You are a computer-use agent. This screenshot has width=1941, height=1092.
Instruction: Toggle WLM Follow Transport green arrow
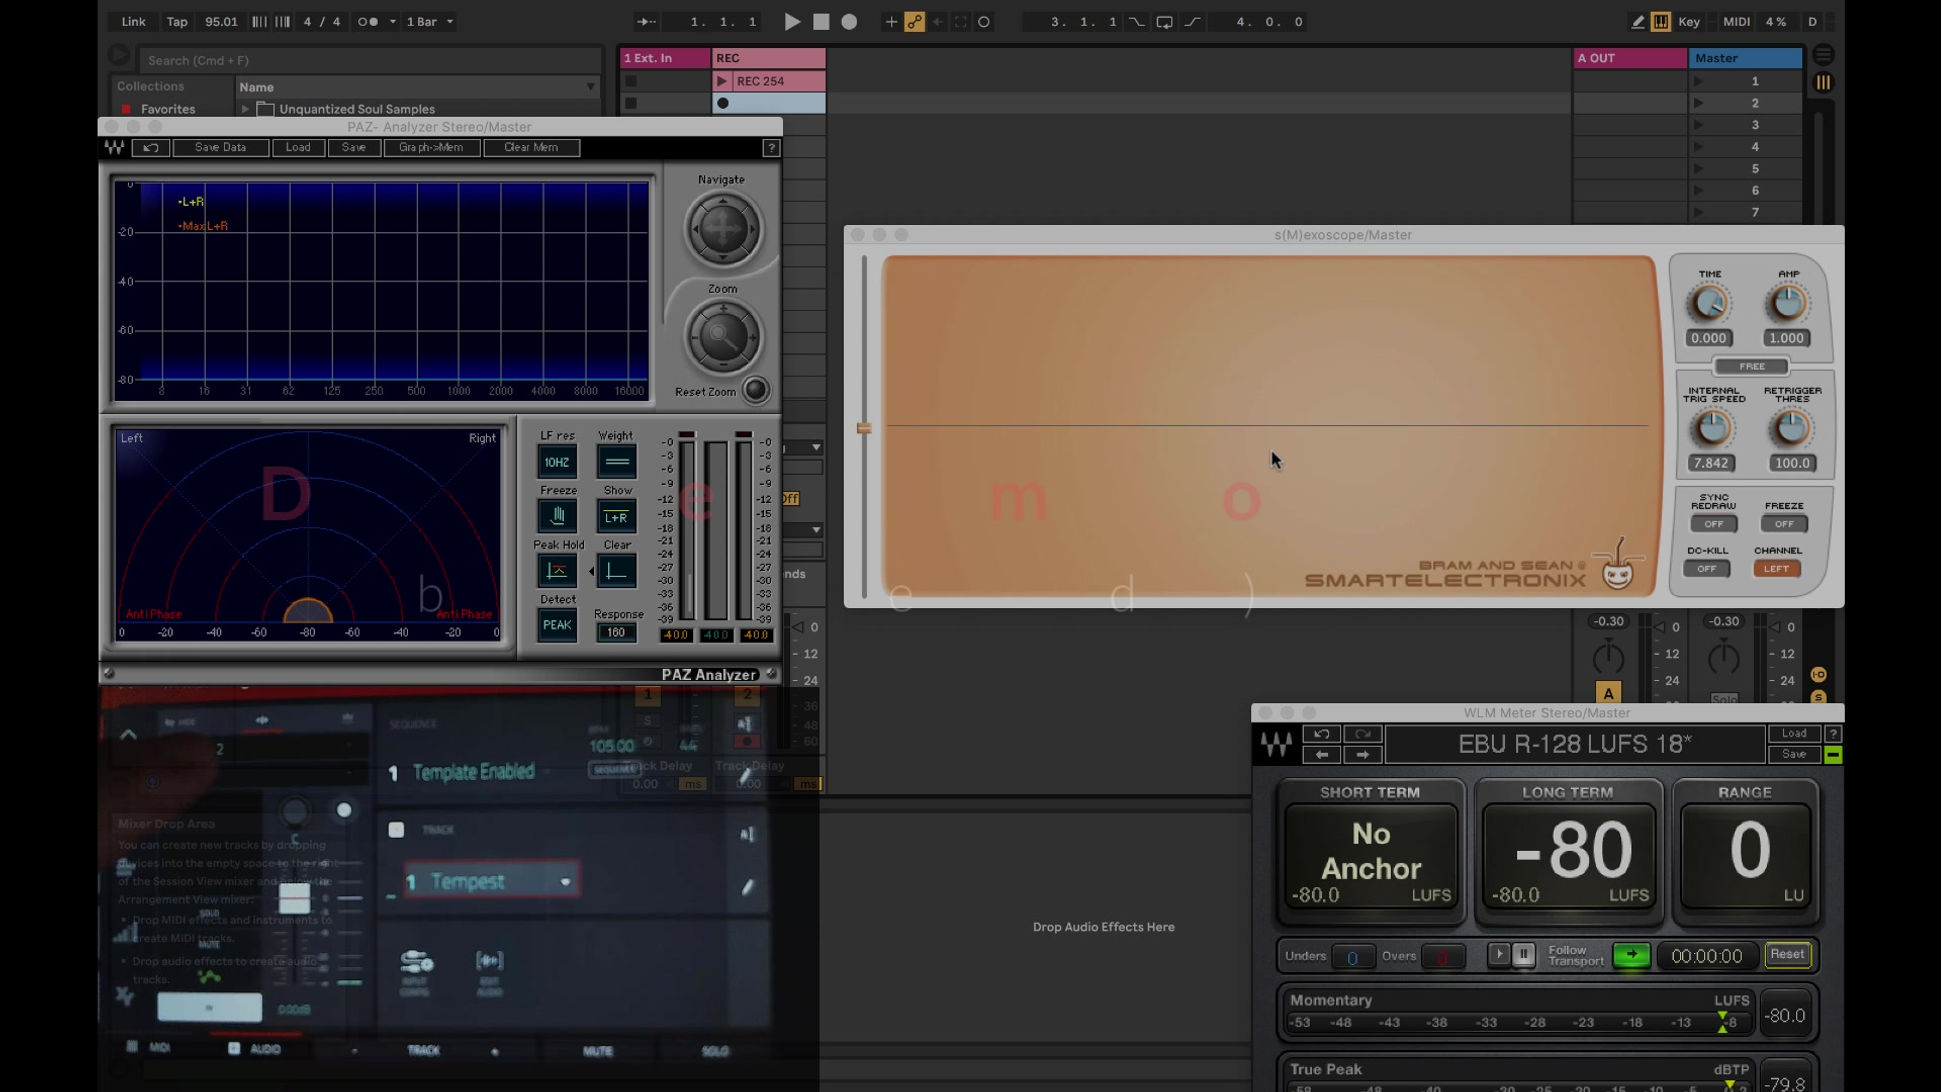[x=1631, y=955]
